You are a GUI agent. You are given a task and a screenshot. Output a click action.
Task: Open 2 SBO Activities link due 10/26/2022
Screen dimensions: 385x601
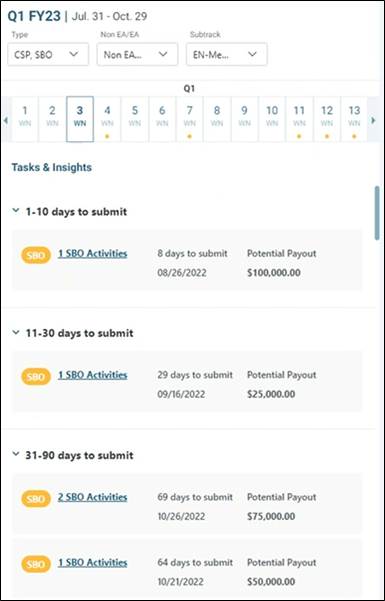[92, 497]
